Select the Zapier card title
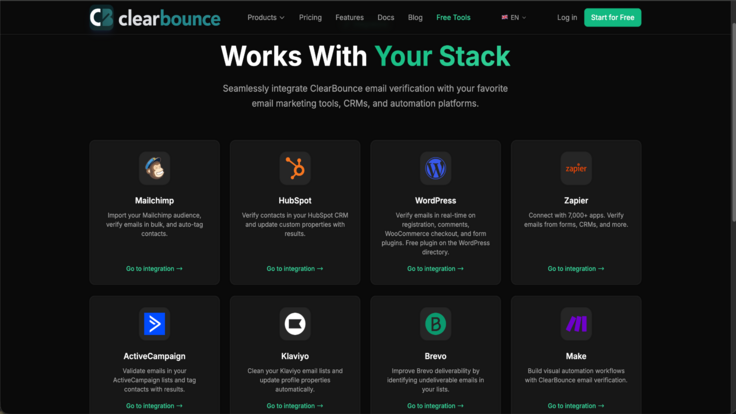Viewport: 736px width, 414px height. pyautogui.click(x=576, y=200)
